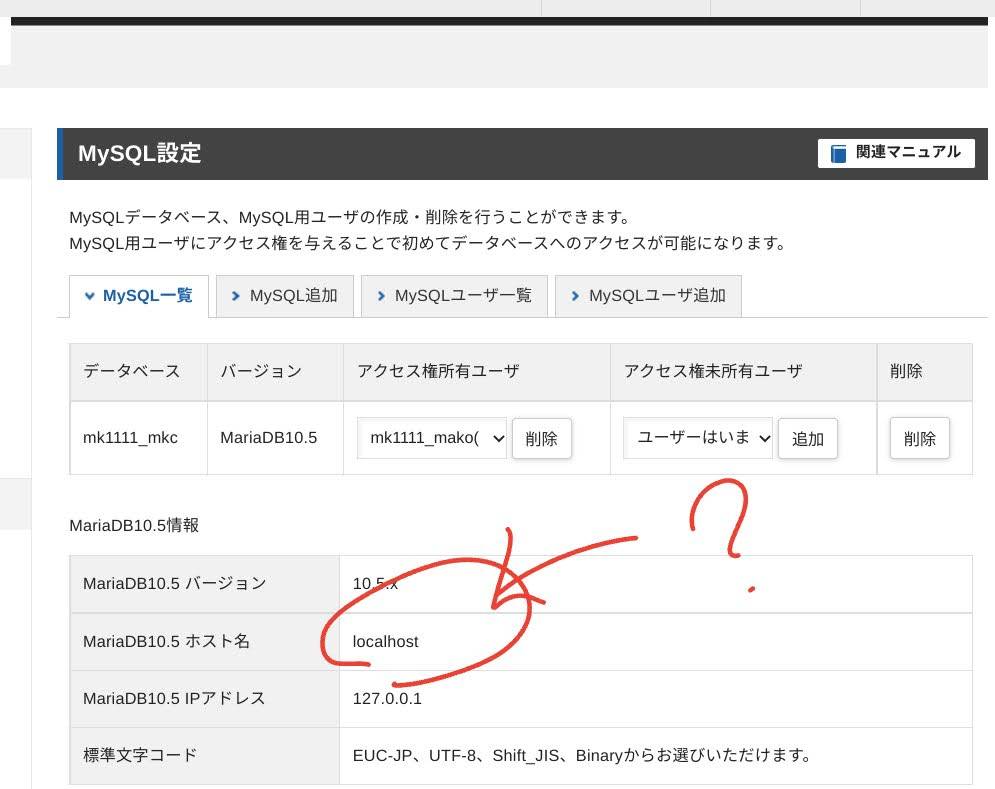Delete database with the rightmost 削除 button
The image size is (995, 789).
coord(919,438)
